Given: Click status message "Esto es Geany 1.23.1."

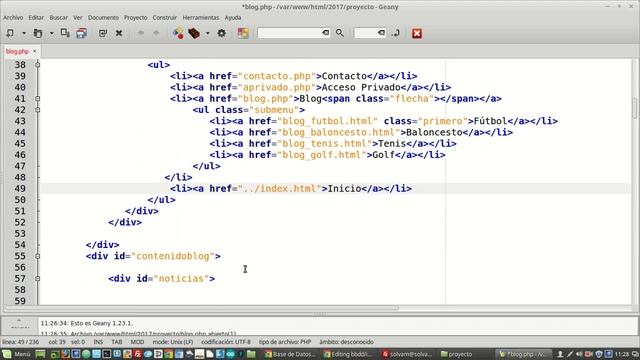Looking at the screenshot, I should pyautogui.click(x=102, y=323).
